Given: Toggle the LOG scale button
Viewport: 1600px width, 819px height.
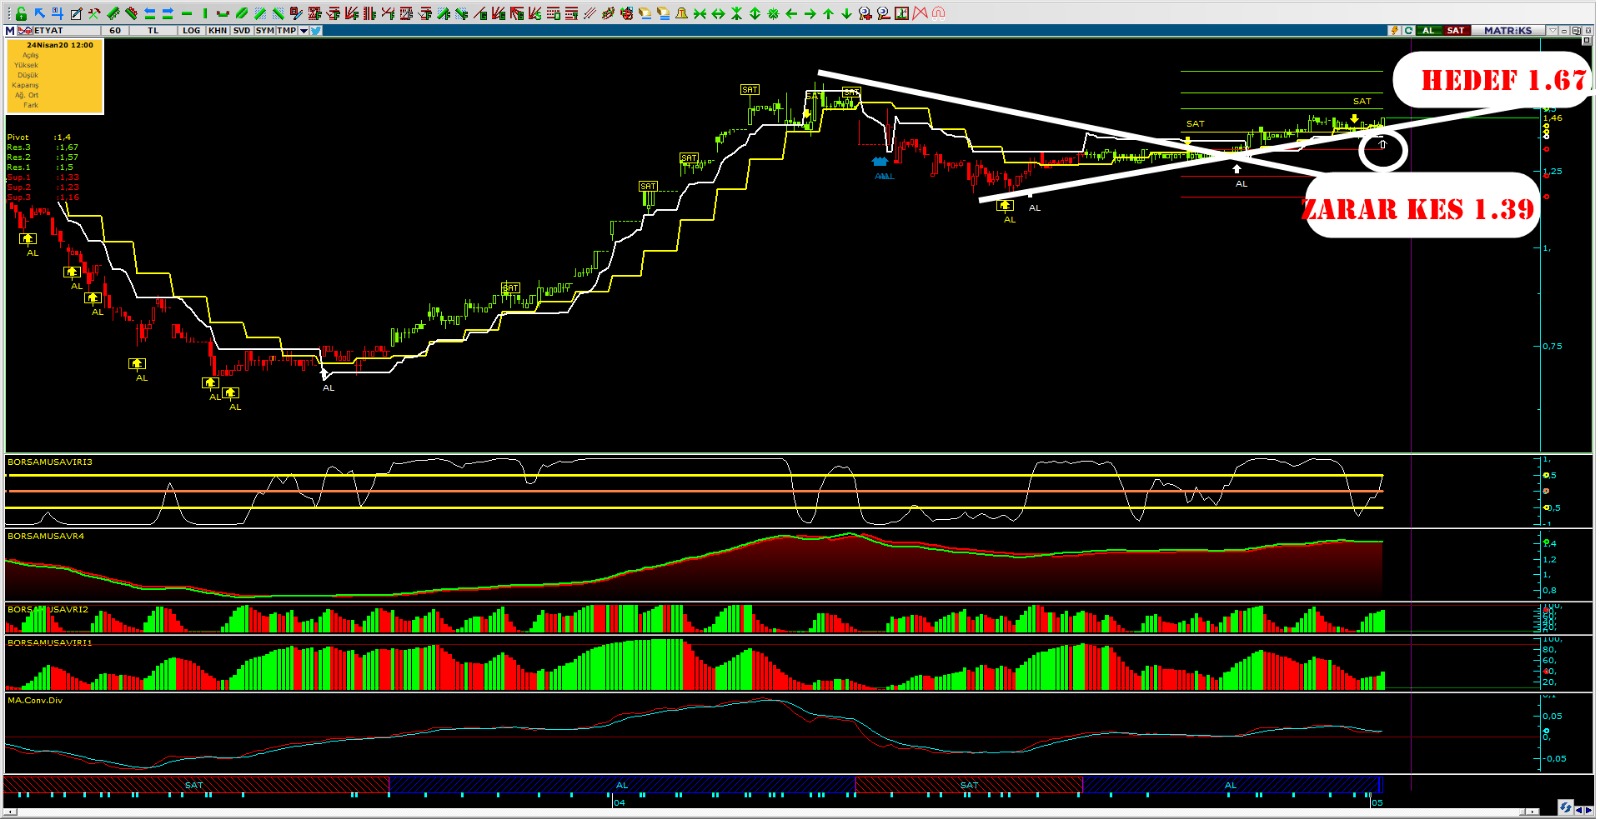Looking at the screenshot, I should pyautogui.click(x=191, y=30).
